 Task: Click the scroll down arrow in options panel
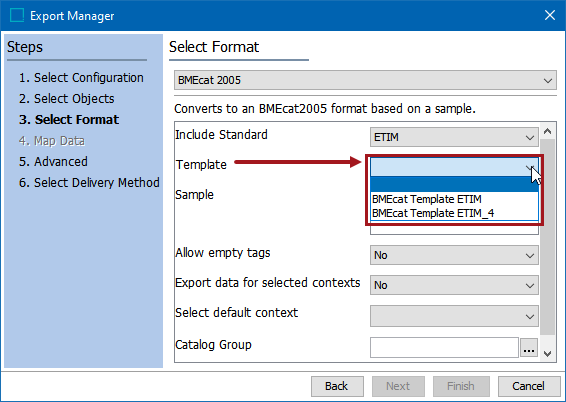click(x=547, y=354)
